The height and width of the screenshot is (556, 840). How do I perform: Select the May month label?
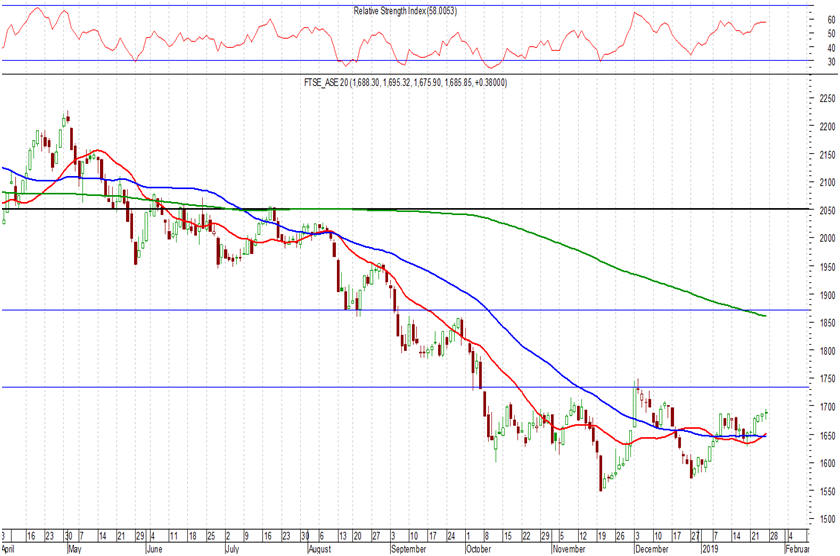point(74,549)
